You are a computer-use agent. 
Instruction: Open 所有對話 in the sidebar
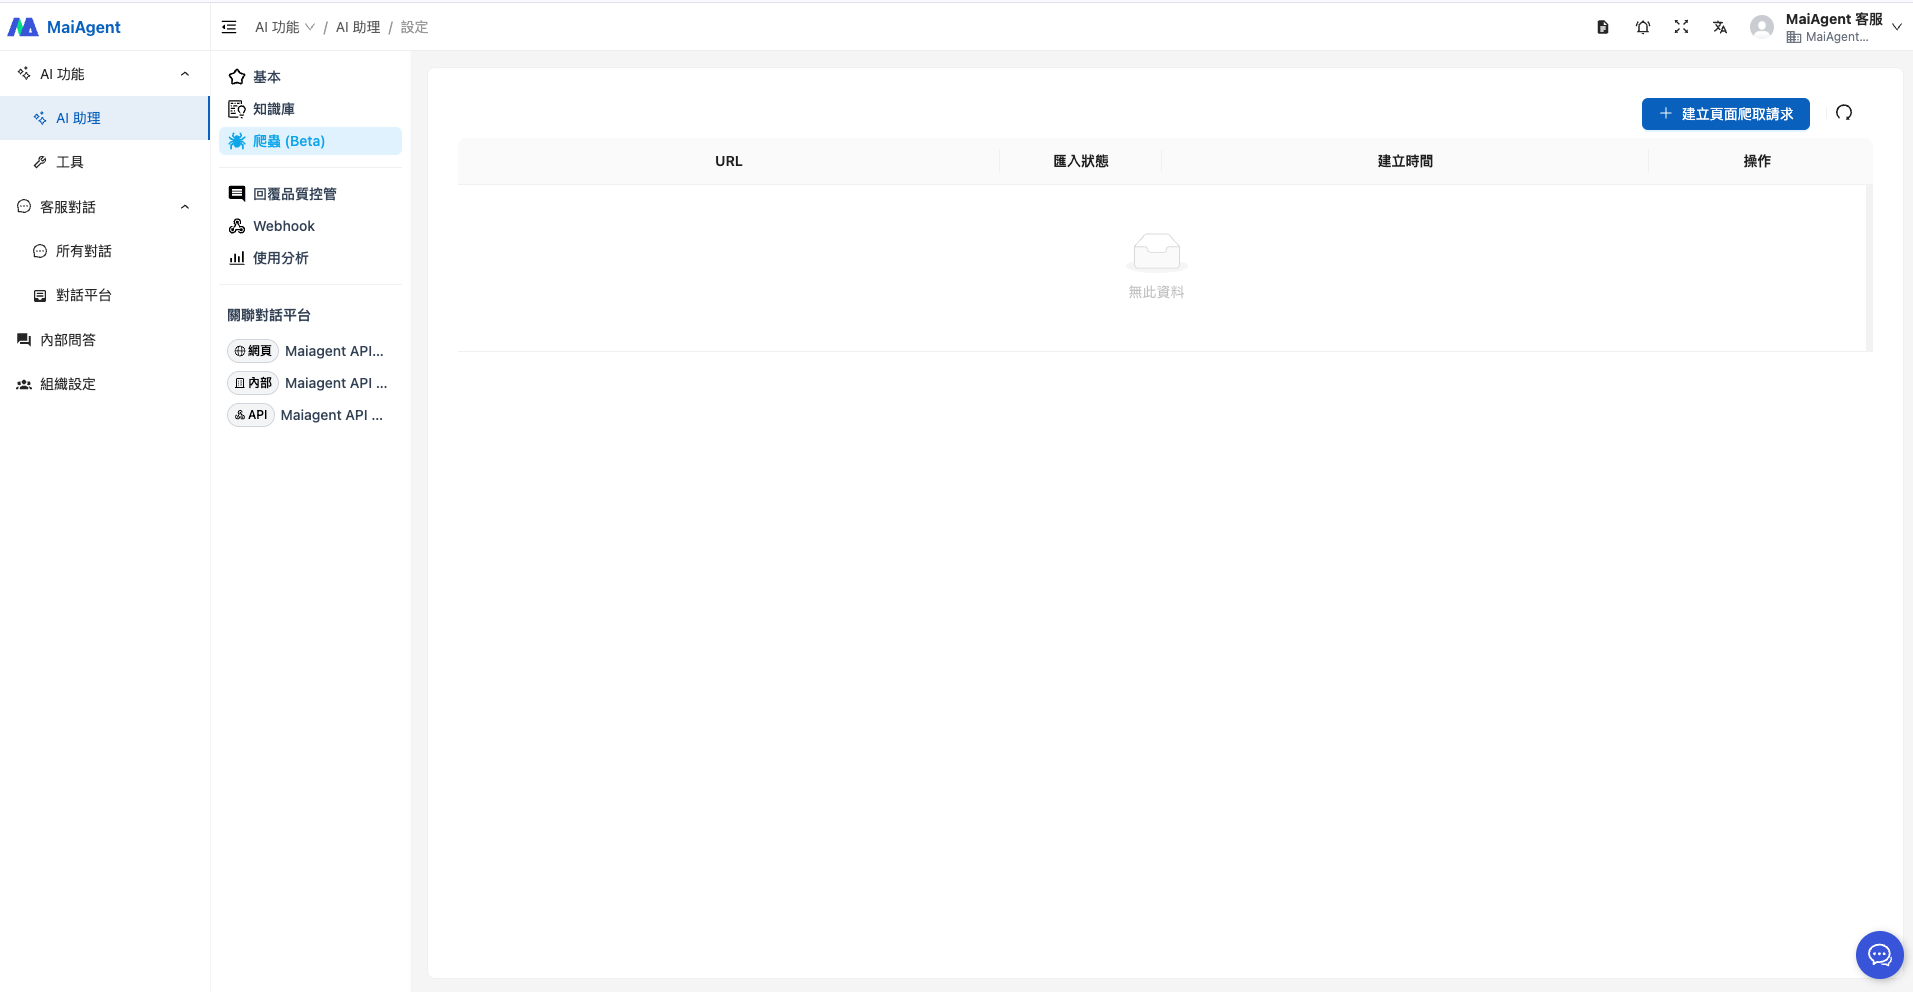click(x=83, y=251)
